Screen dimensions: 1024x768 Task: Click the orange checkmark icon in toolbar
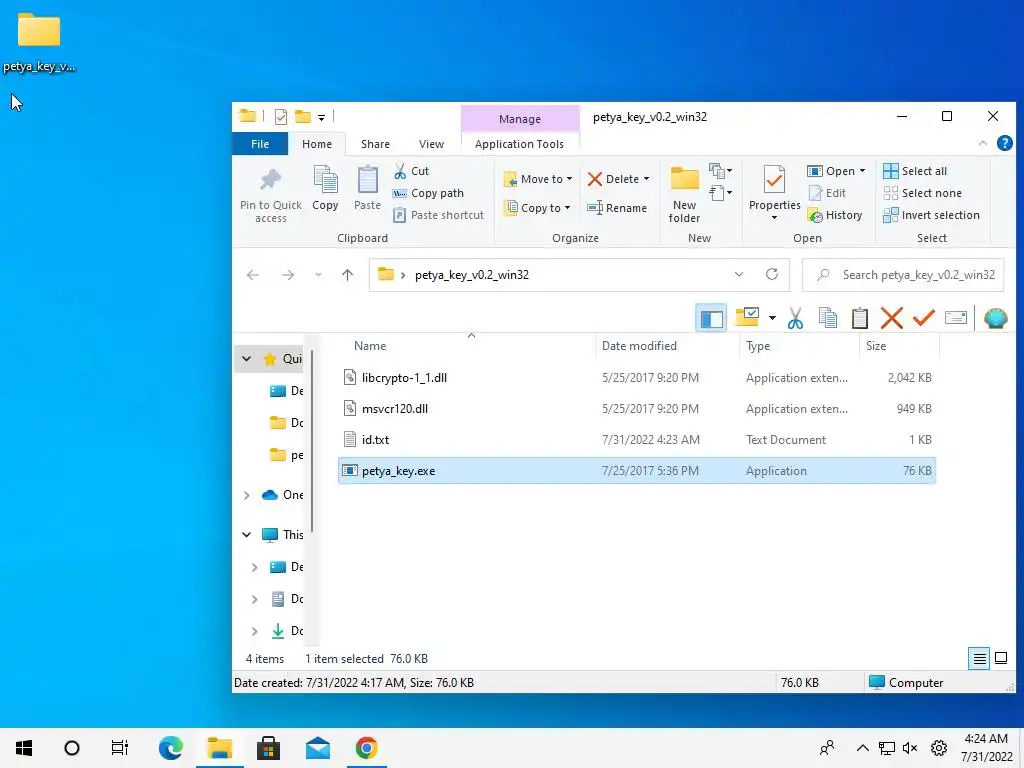(923, 318)
